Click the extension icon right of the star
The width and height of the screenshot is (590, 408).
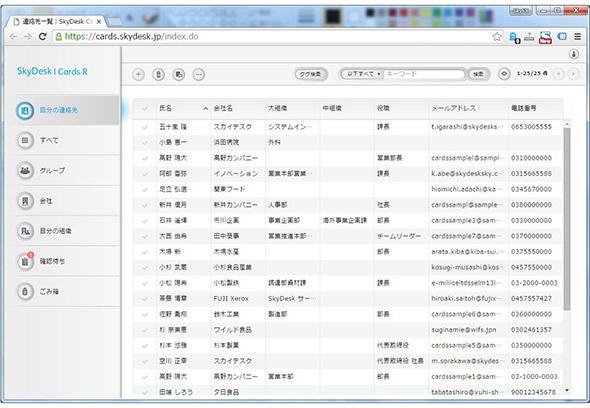[x=514, y=37]
